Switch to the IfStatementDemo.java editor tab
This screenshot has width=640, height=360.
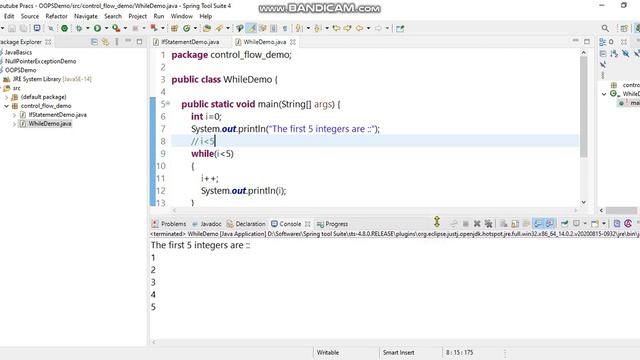click(x=187, y=42)
